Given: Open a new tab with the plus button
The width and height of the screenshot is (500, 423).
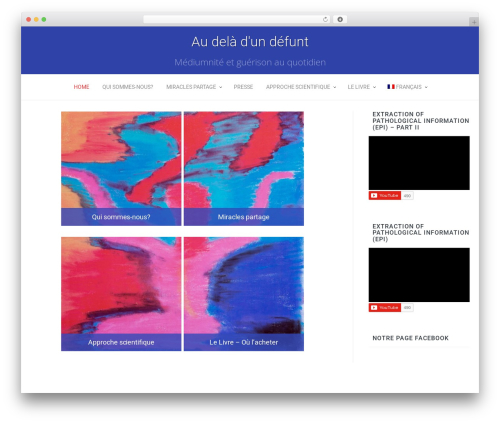Looking at the screenshot, I should click(474, 22).
